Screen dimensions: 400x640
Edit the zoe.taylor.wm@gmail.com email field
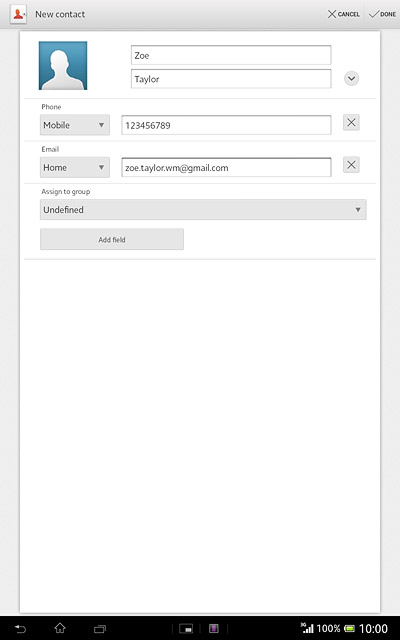(226, 167)
